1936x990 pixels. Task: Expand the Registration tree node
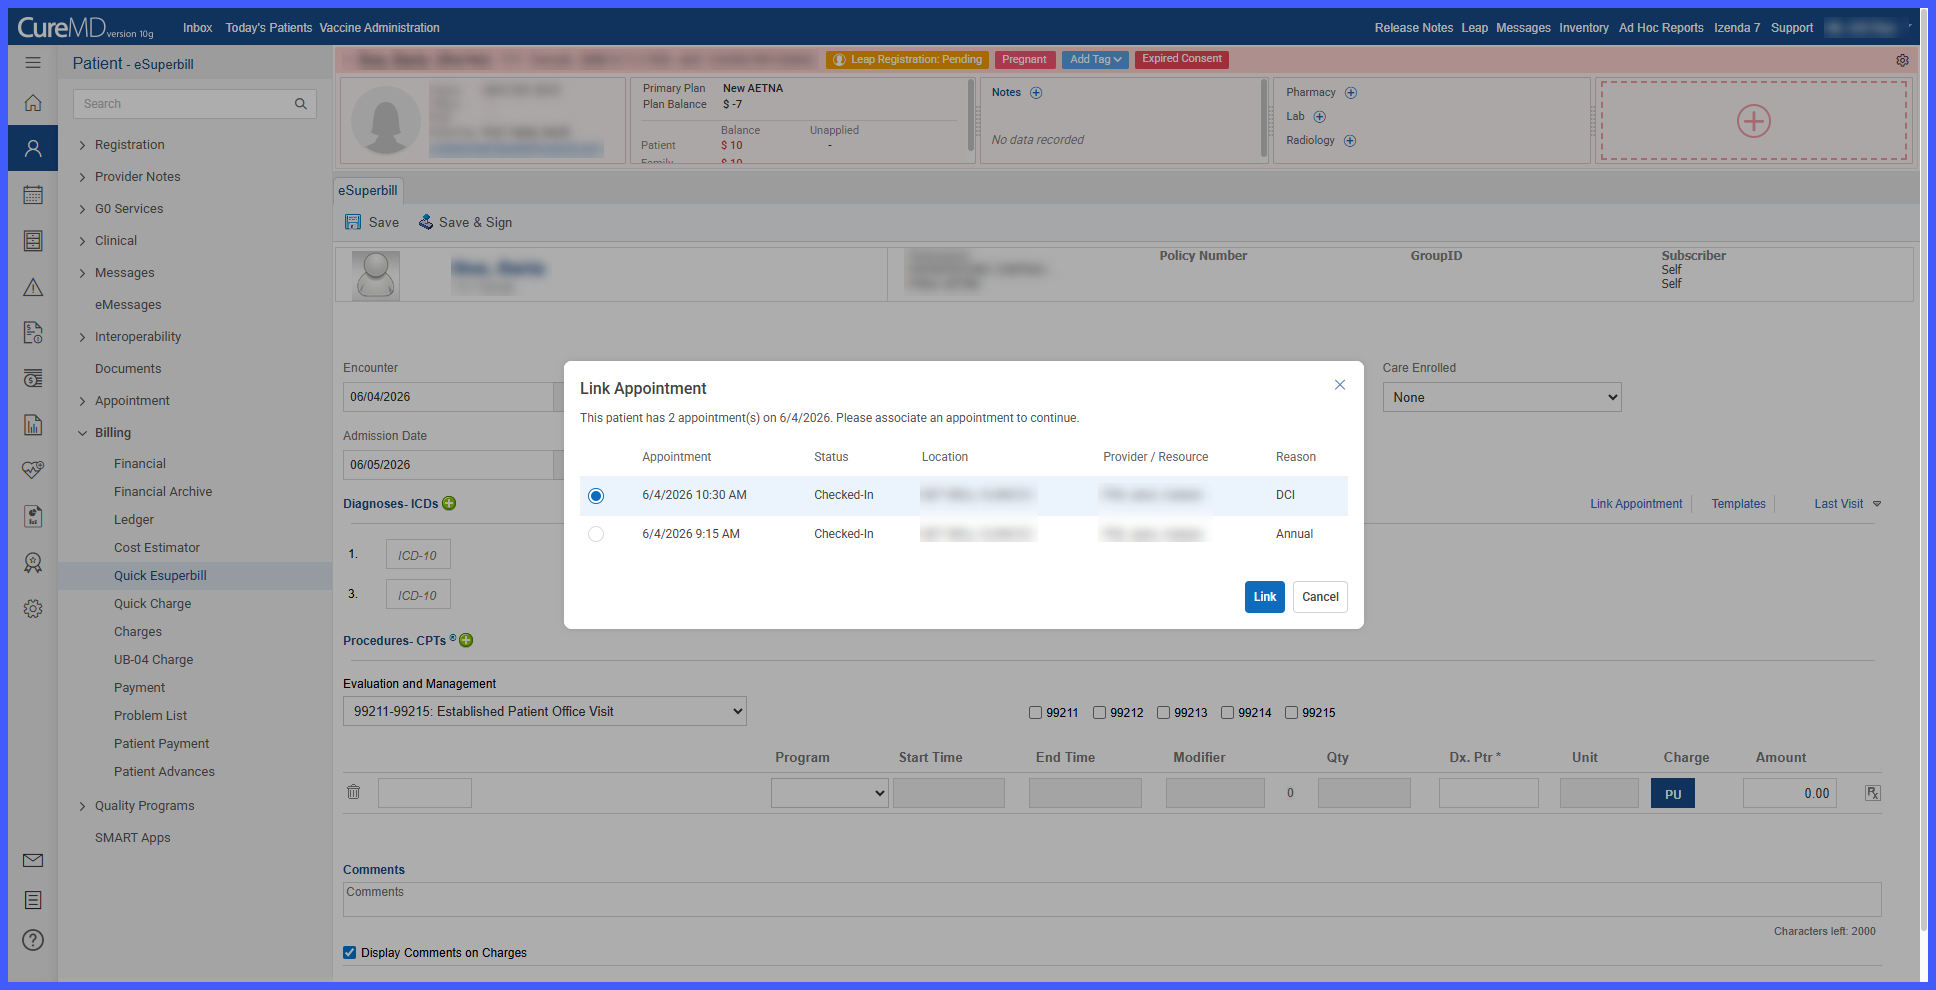tap(82, 145)
